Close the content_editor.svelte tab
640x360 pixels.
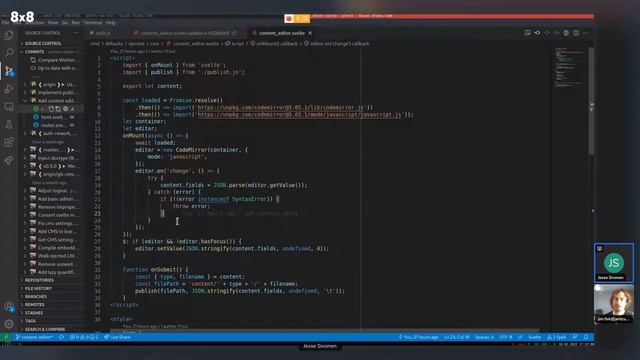tap(310, 33)
